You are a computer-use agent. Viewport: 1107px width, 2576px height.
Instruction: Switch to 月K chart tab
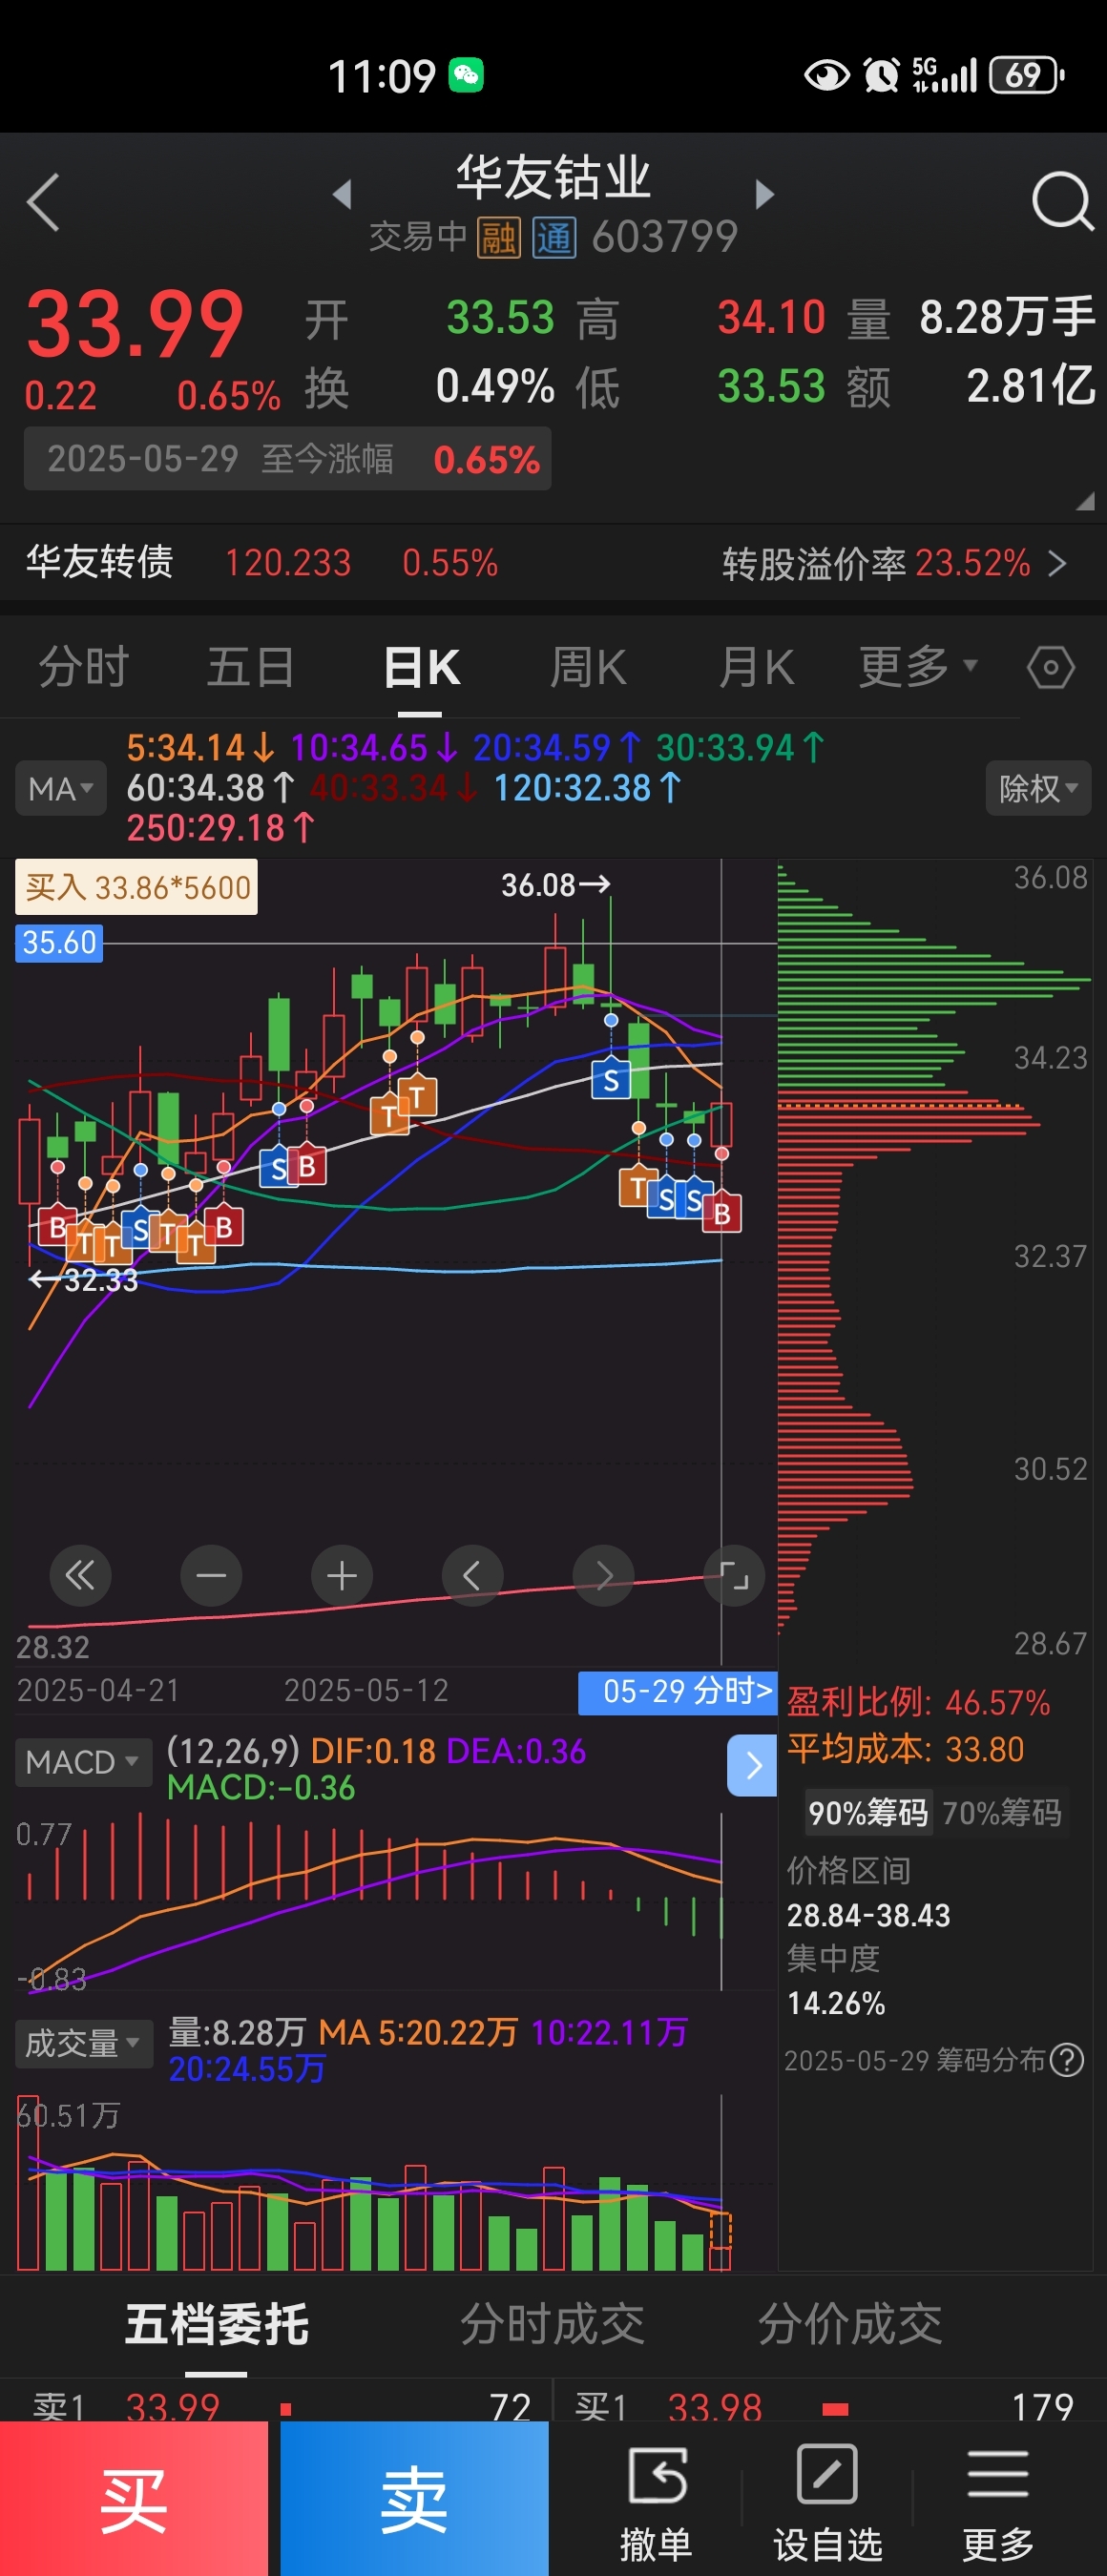point(757,667)
